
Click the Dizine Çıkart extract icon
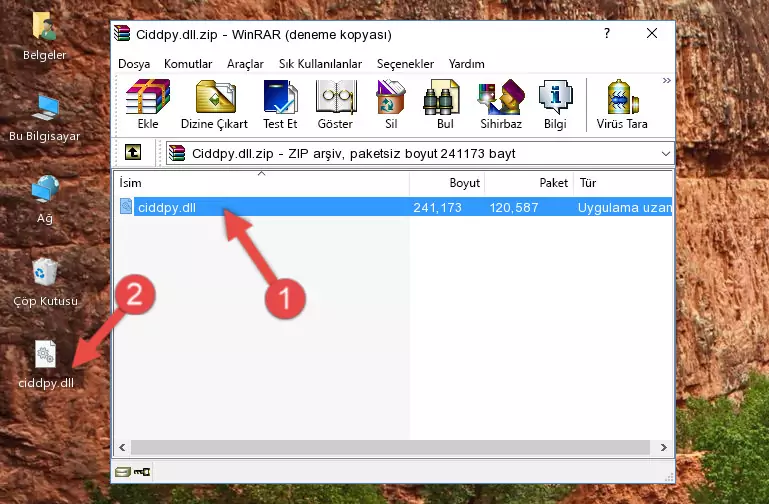tap(214, 104)
